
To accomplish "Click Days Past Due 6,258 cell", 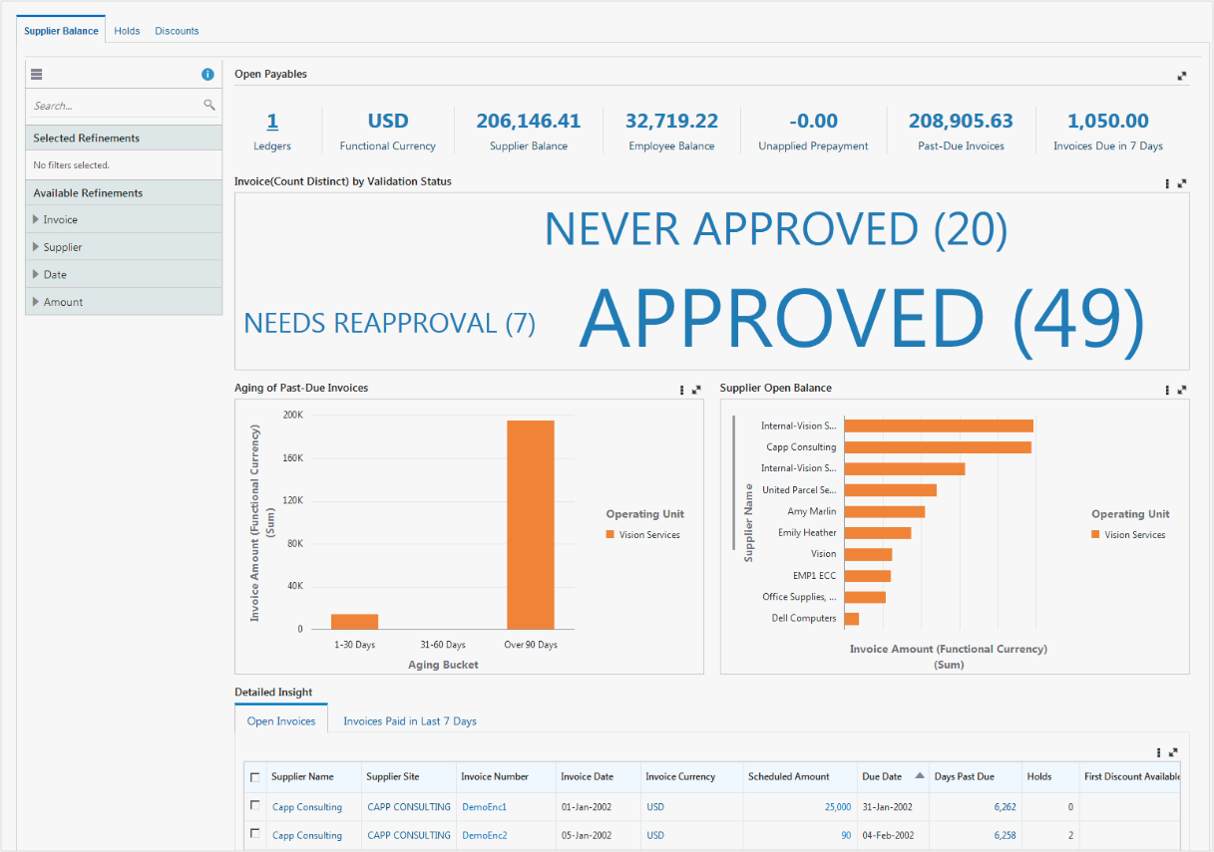I will [1005, 835].
